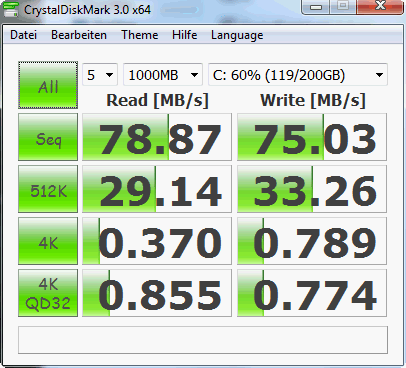Click the empty comment field at bottom
406x368 pixels.
click(x=203, y=340)
